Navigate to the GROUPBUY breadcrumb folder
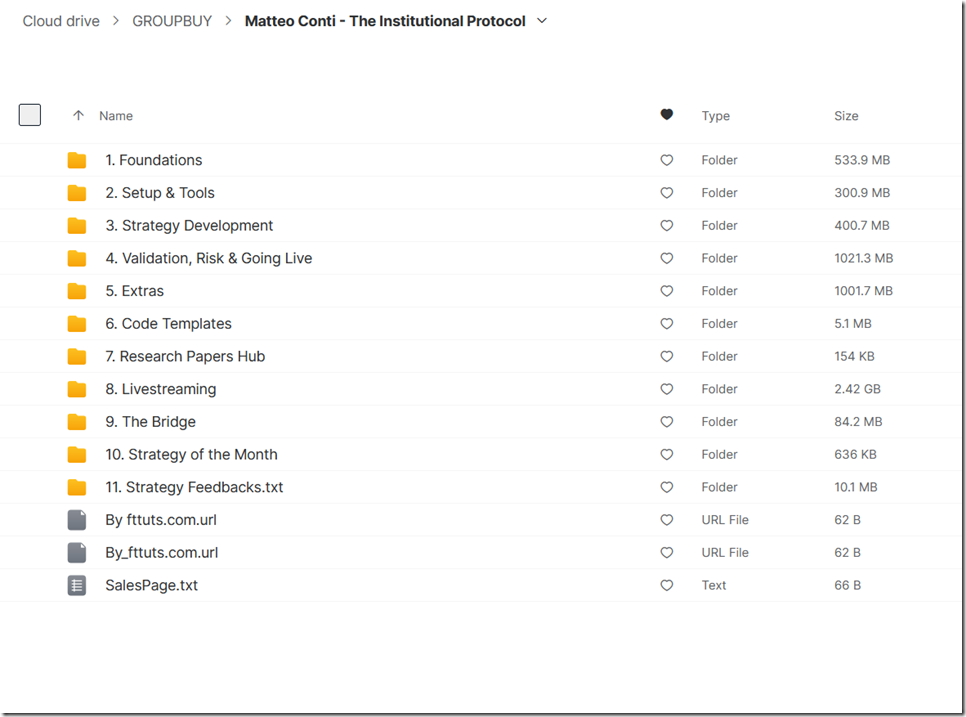 coord(172,21)
